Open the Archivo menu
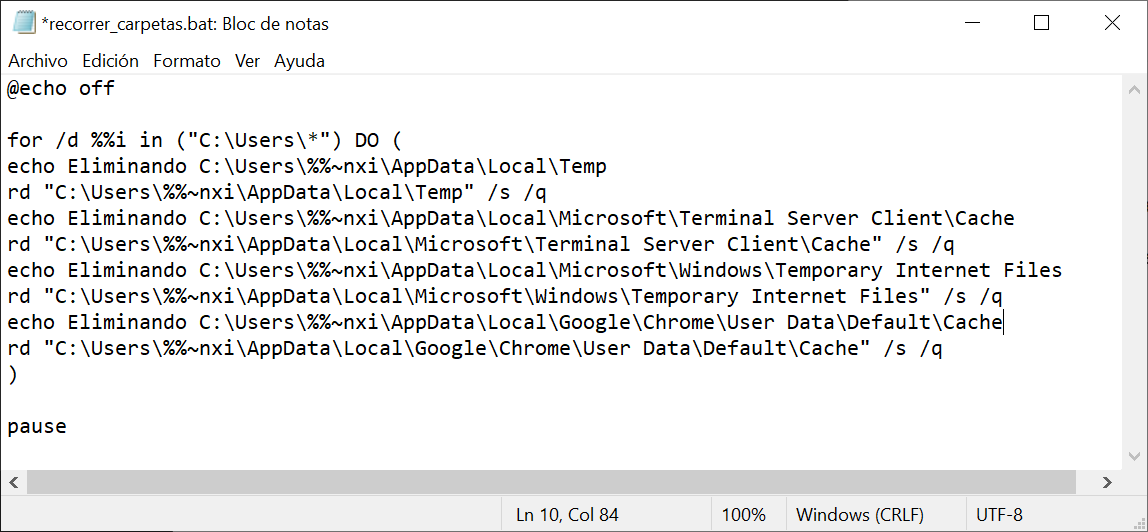This screenshot has height=532, width=1148. pos(37,61)
